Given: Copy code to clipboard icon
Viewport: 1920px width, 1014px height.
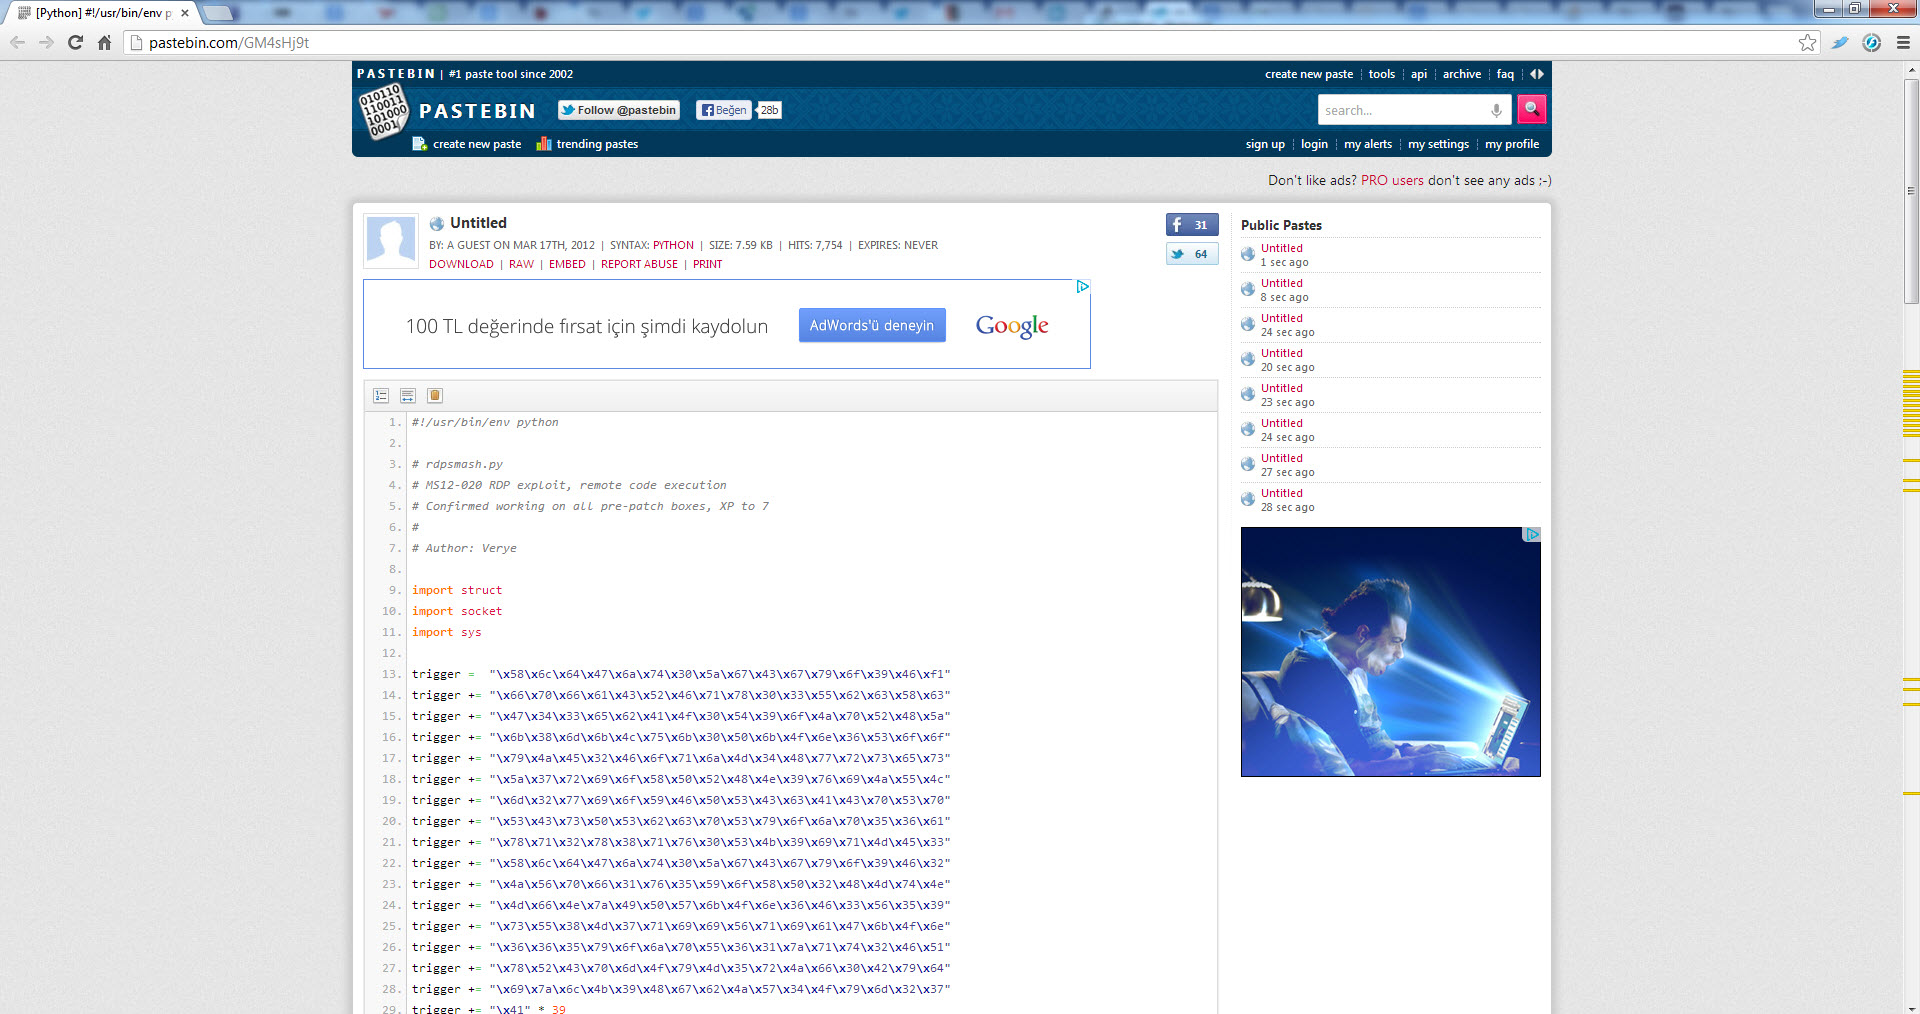Looking at the screenshot, I should click(x=435, y=396).
